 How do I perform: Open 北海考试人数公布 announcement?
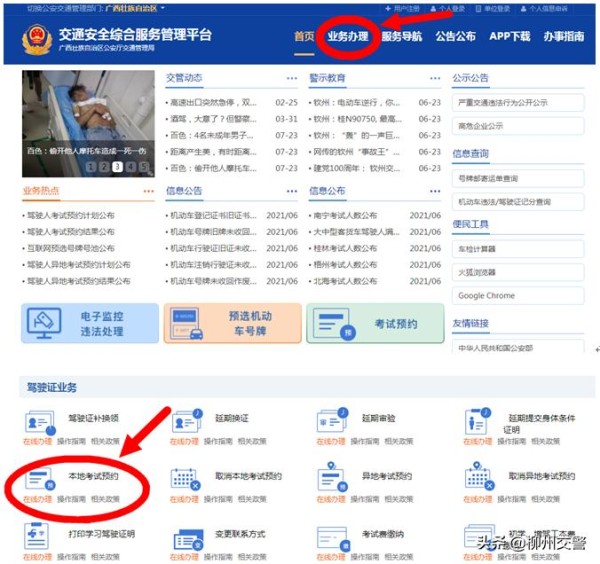pyautogui.click(x=345, y=281)
